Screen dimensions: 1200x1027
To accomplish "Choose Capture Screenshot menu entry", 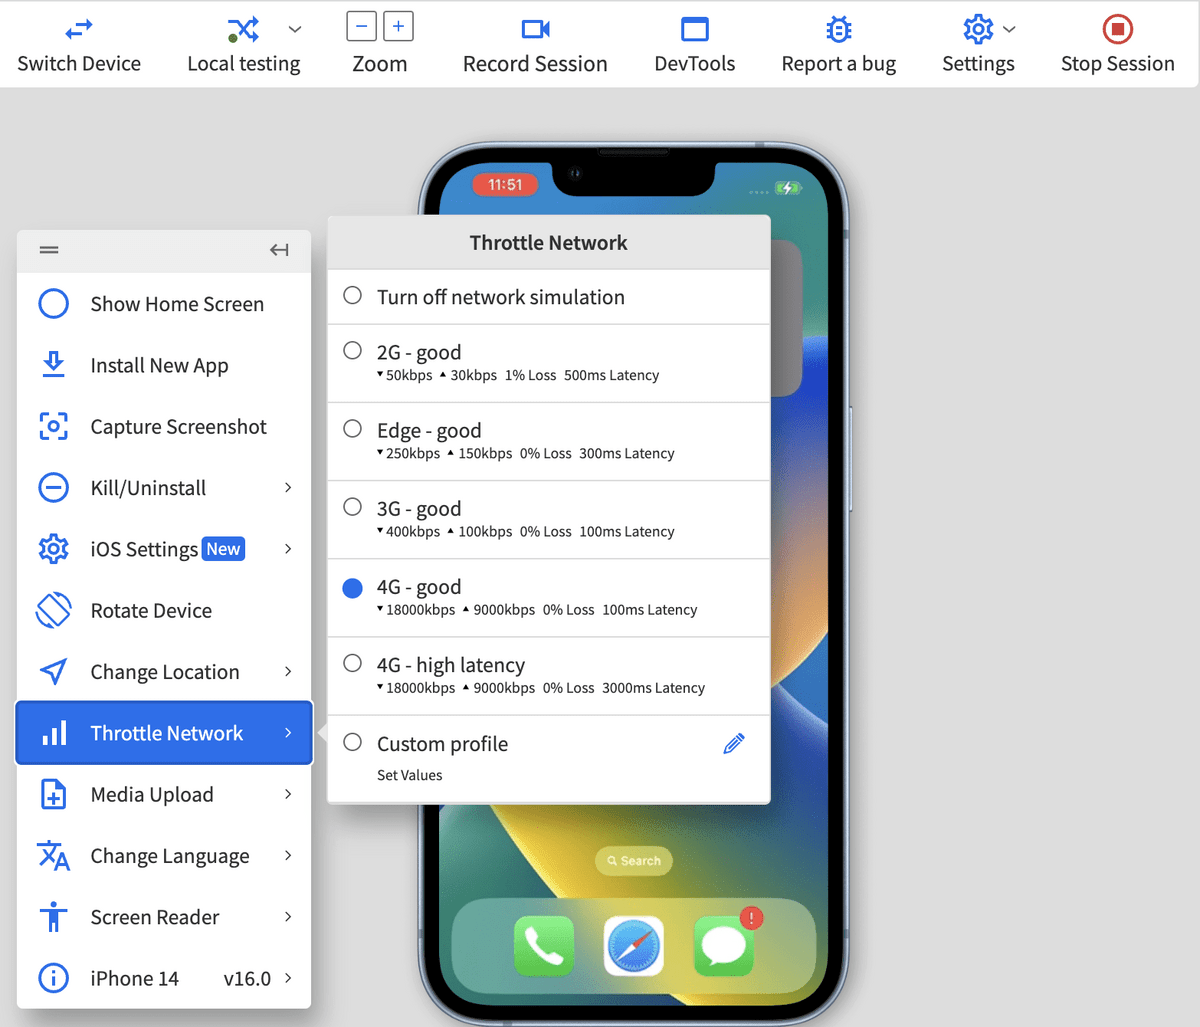I will pos(164,426).
